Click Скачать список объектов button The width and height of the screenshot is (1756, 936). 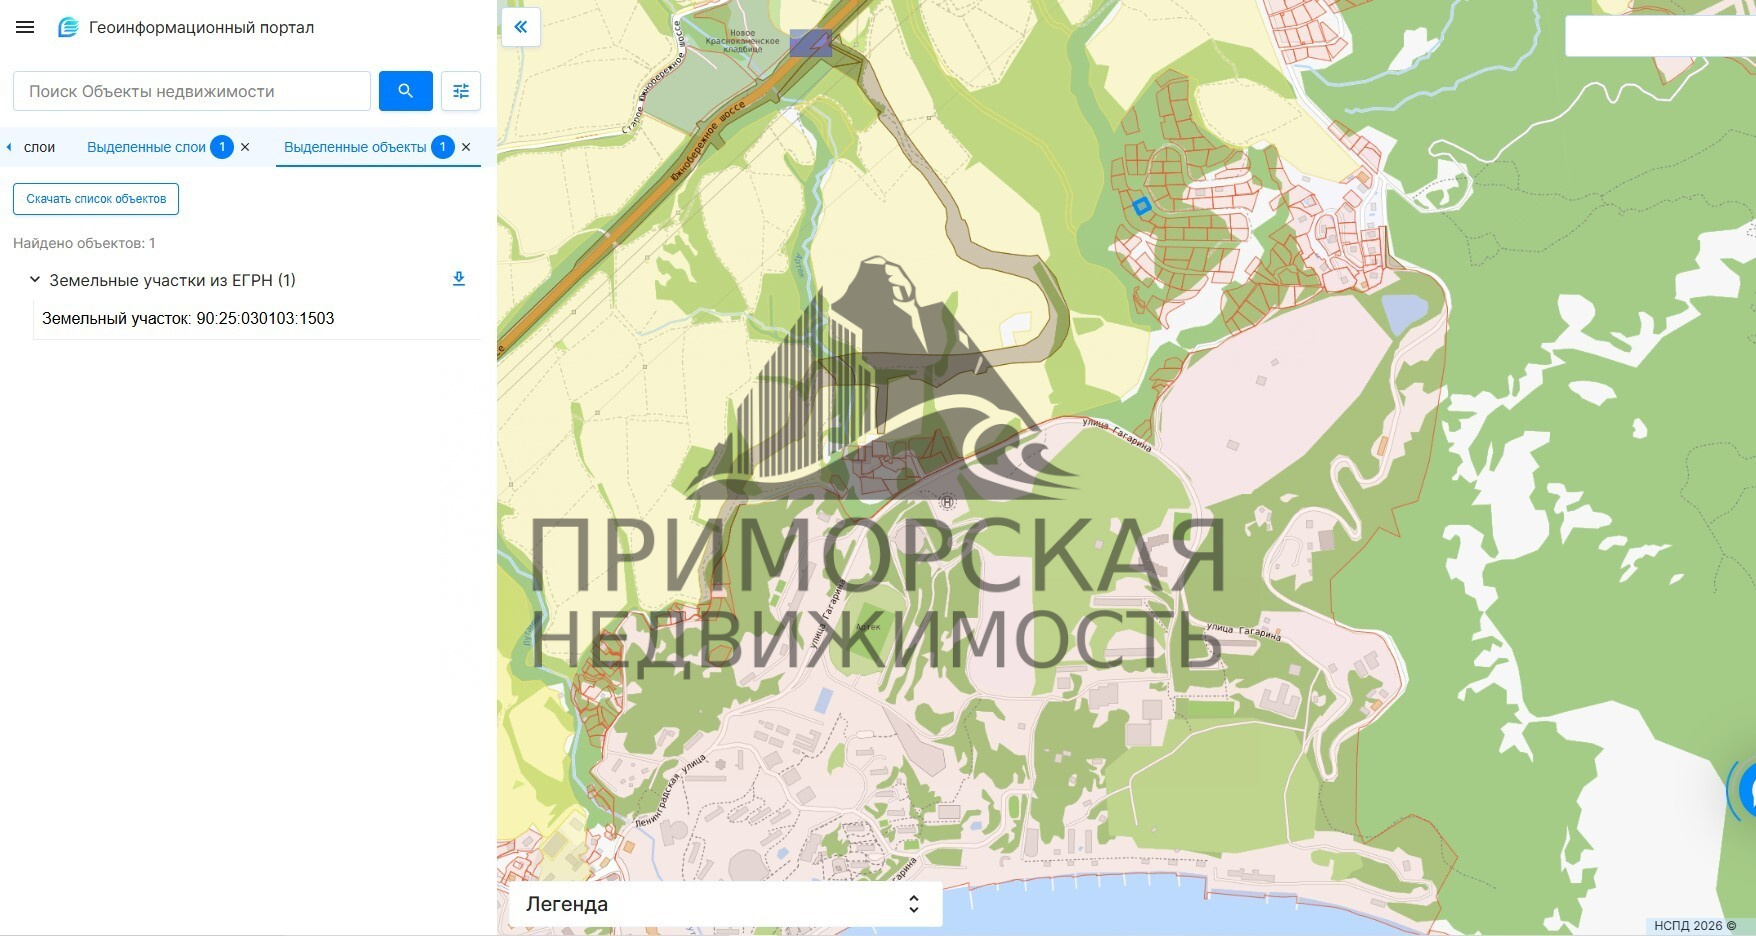[x=96, y=199]
